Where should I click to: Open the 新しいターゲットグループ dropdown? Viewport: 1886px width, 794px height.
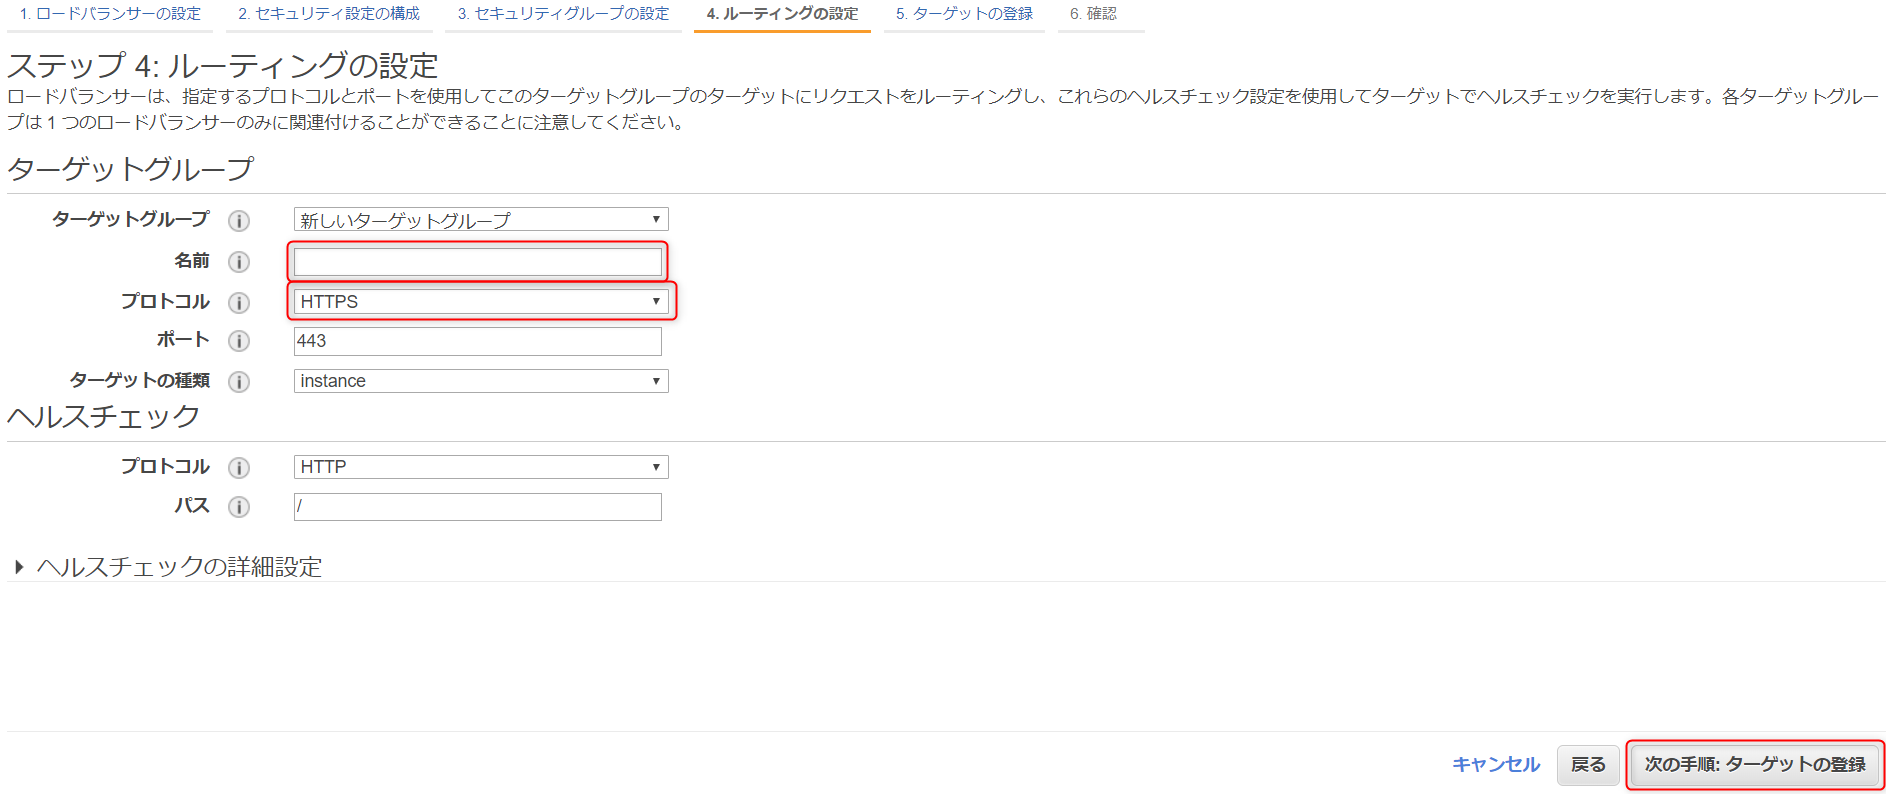(x=481, y=219)
